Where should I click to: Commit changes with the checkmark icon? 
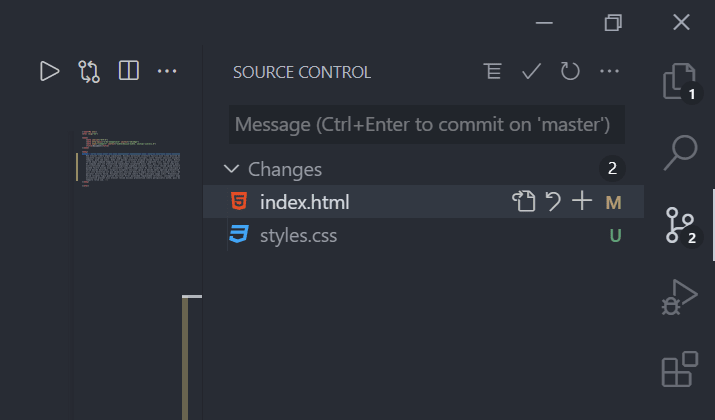coord(531,71)
